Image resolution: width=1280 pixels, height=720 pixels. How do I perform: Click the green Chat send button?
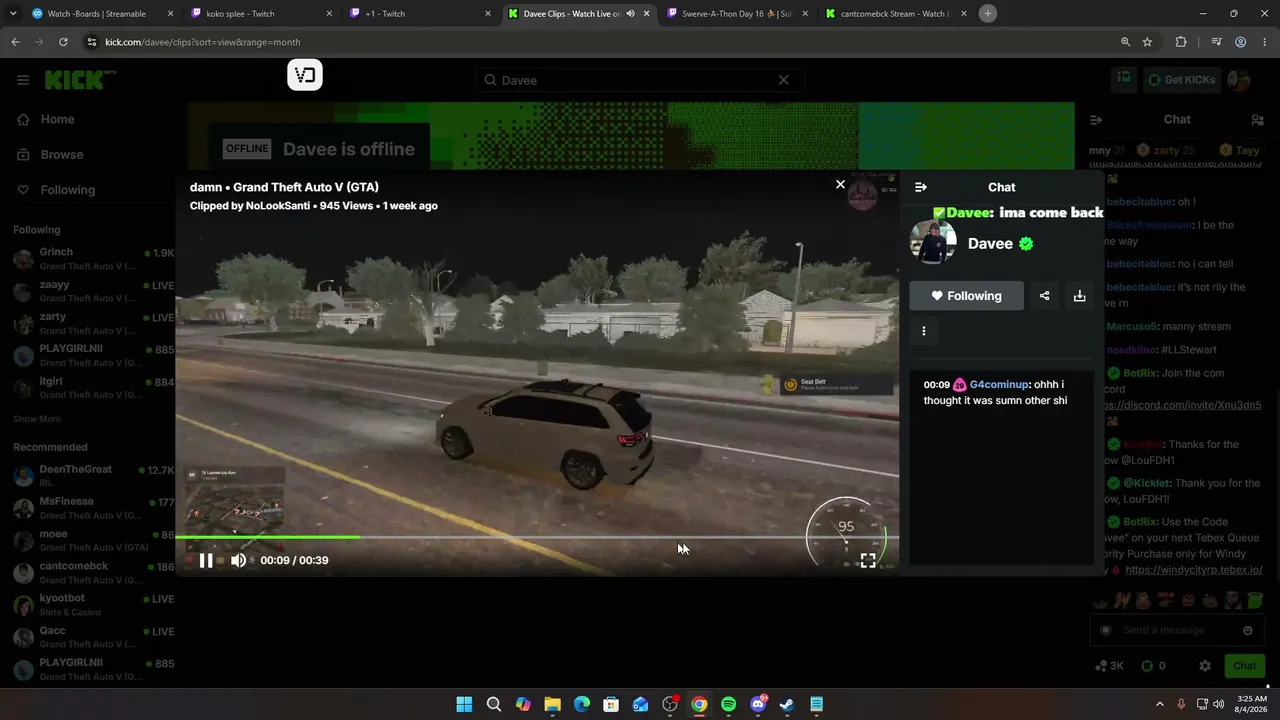1245,666
